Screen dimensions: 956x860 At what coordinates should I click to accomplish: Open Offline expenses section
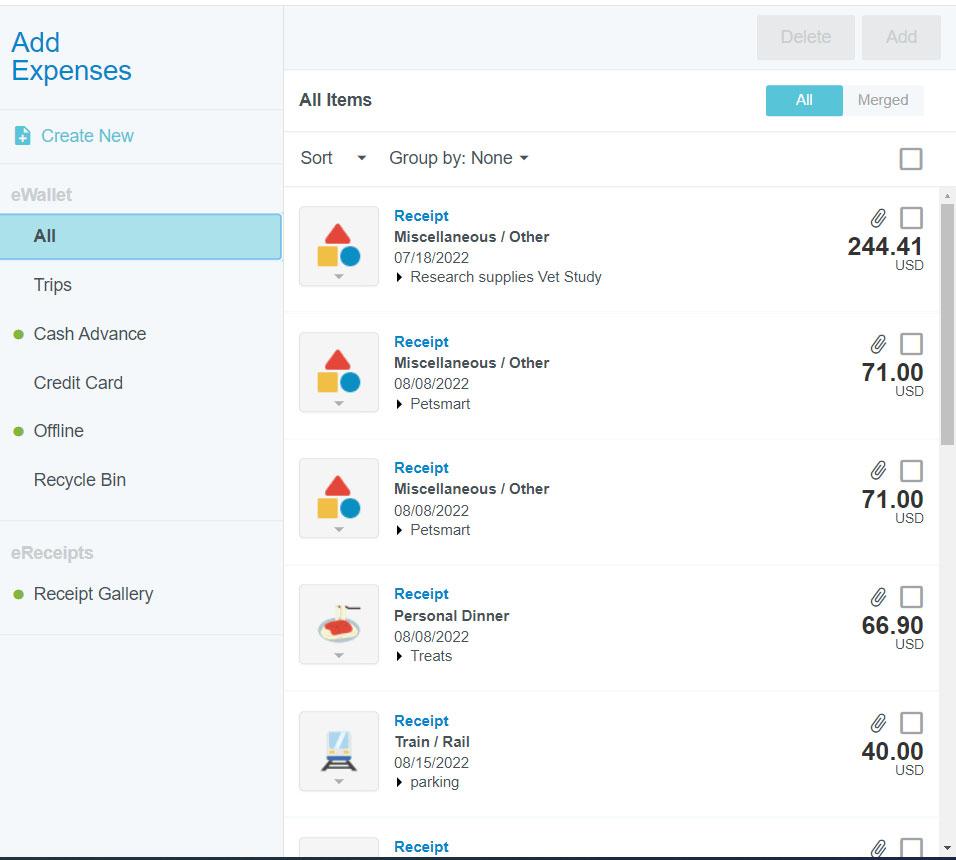[x=59, y=431]
